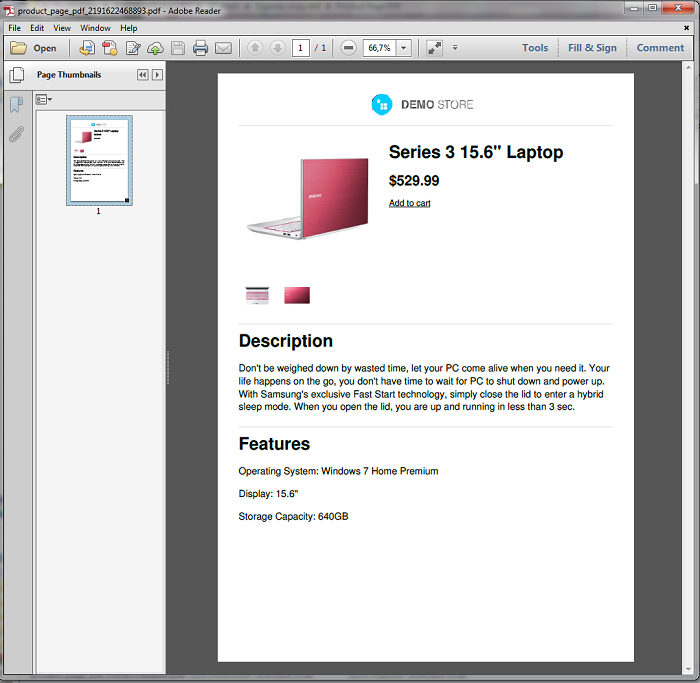
Task: Maximize the Adobe Reader window
Action: 653,8
